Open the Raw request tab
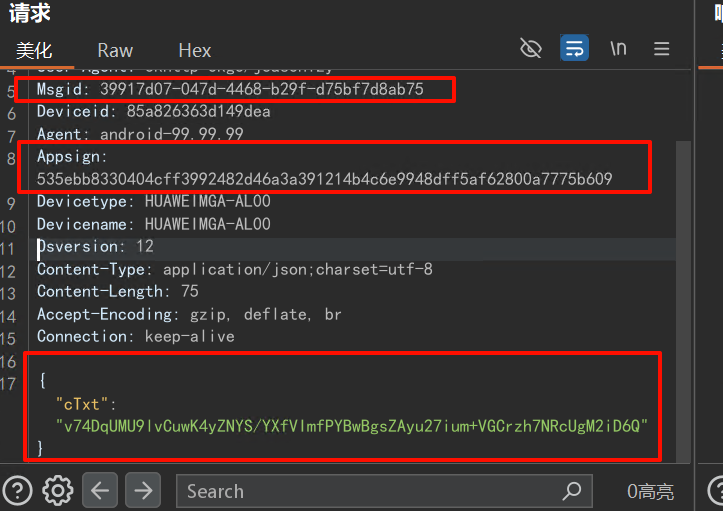 [x=115, y=50]
